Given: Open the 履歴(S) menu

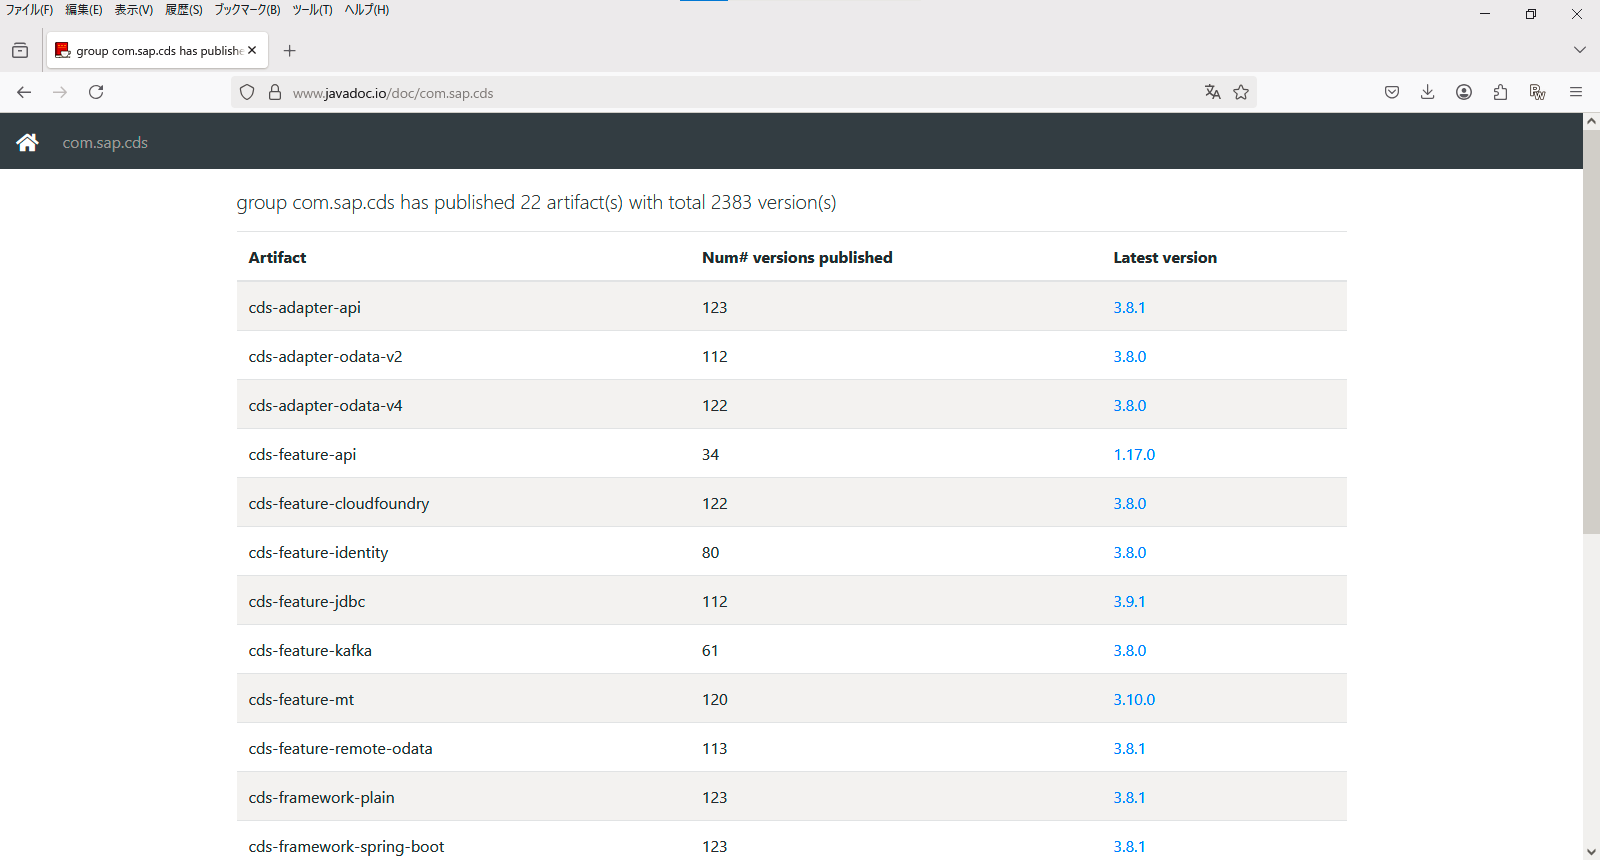Looking at the screenshot, I should [x=184, y=10].
